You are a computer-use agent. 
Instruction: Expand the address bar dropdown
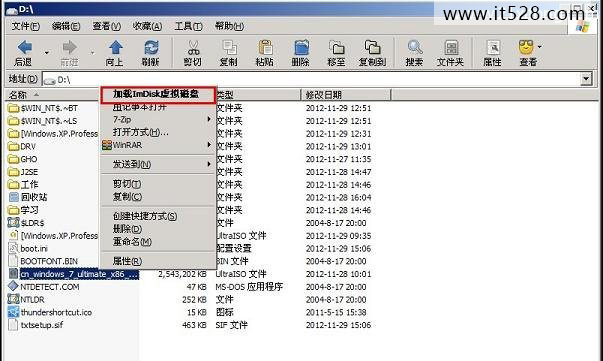(586, 79)
